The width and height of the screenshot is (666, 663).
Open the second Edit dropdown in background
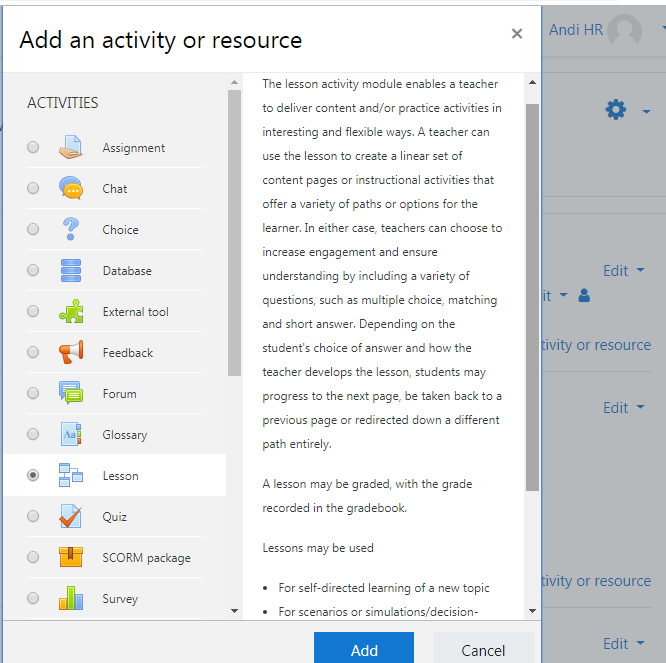point(624,408)
